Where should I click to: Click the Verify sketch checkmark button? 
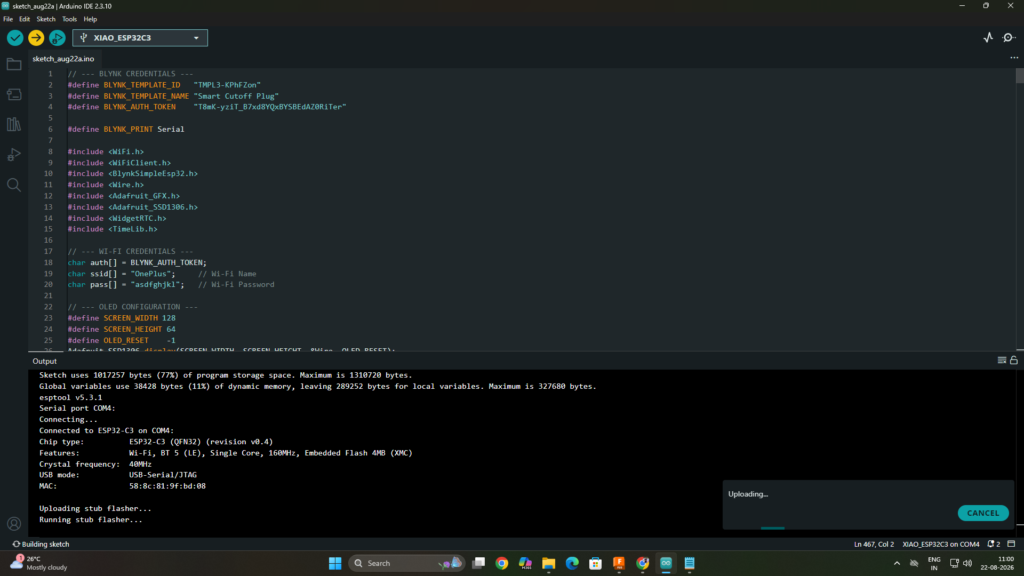click(14, 38)
